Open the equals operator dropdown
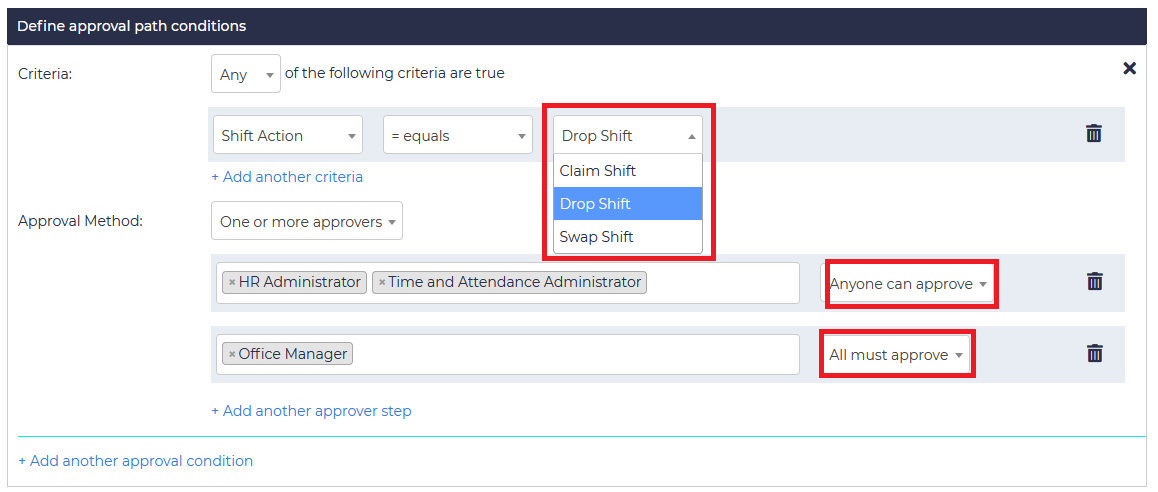Screen dimensions: 1158x492 click(457, 136)
